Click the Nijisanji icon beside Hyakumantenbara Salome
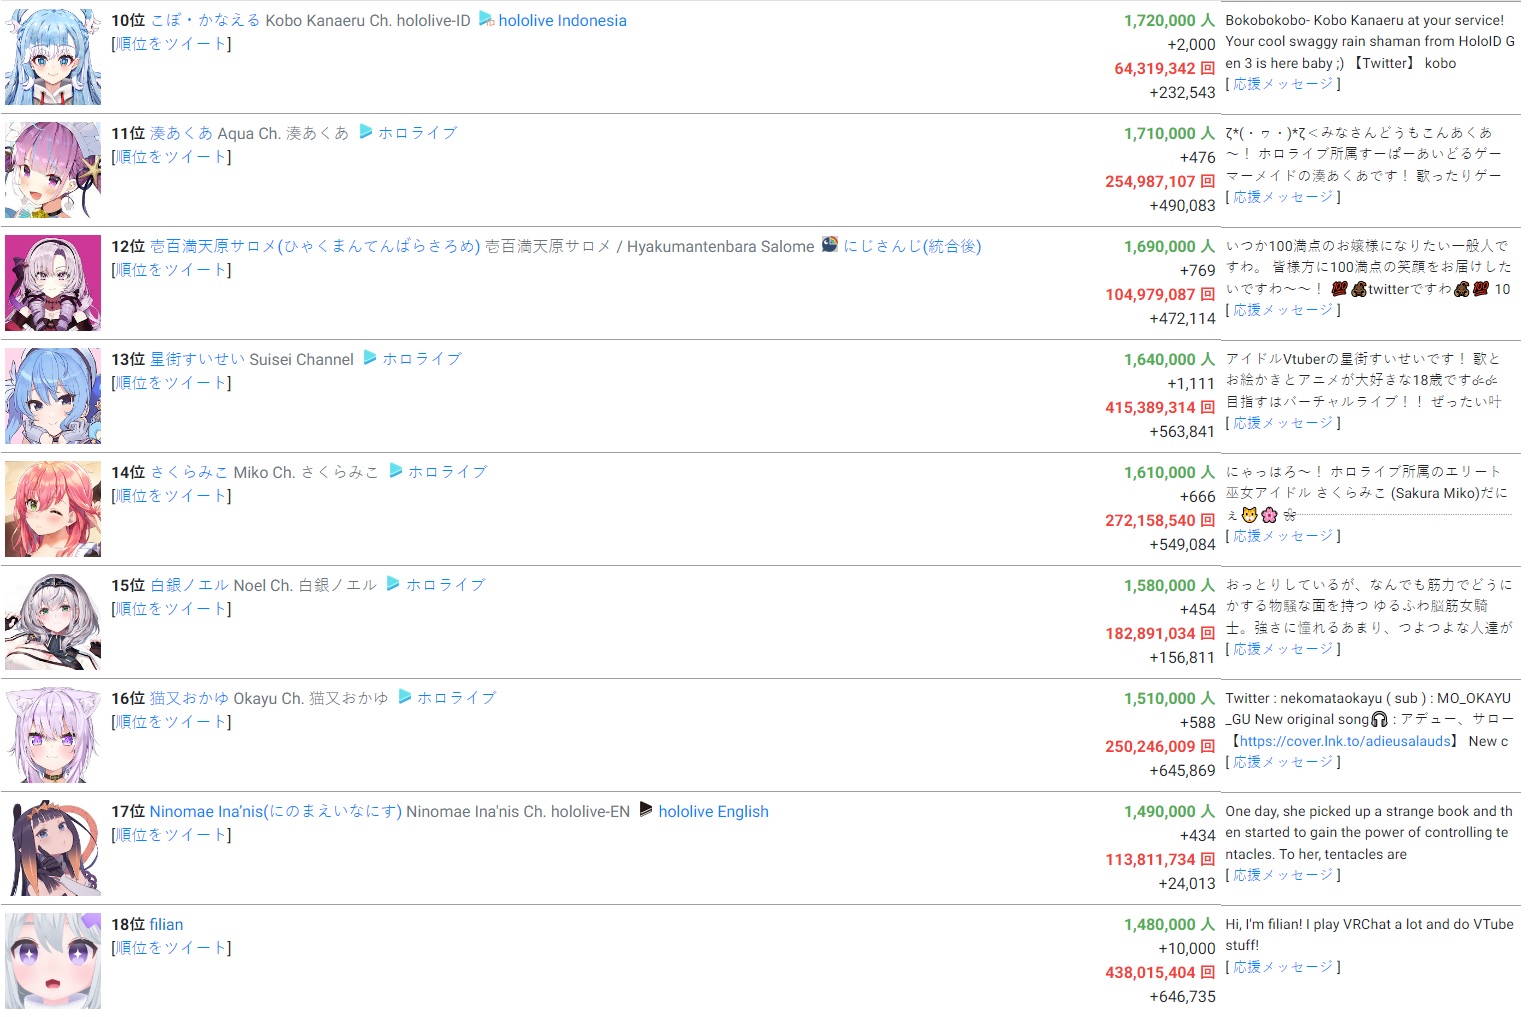Screen dimensions: 1531x1017 [x=829, y=245]
